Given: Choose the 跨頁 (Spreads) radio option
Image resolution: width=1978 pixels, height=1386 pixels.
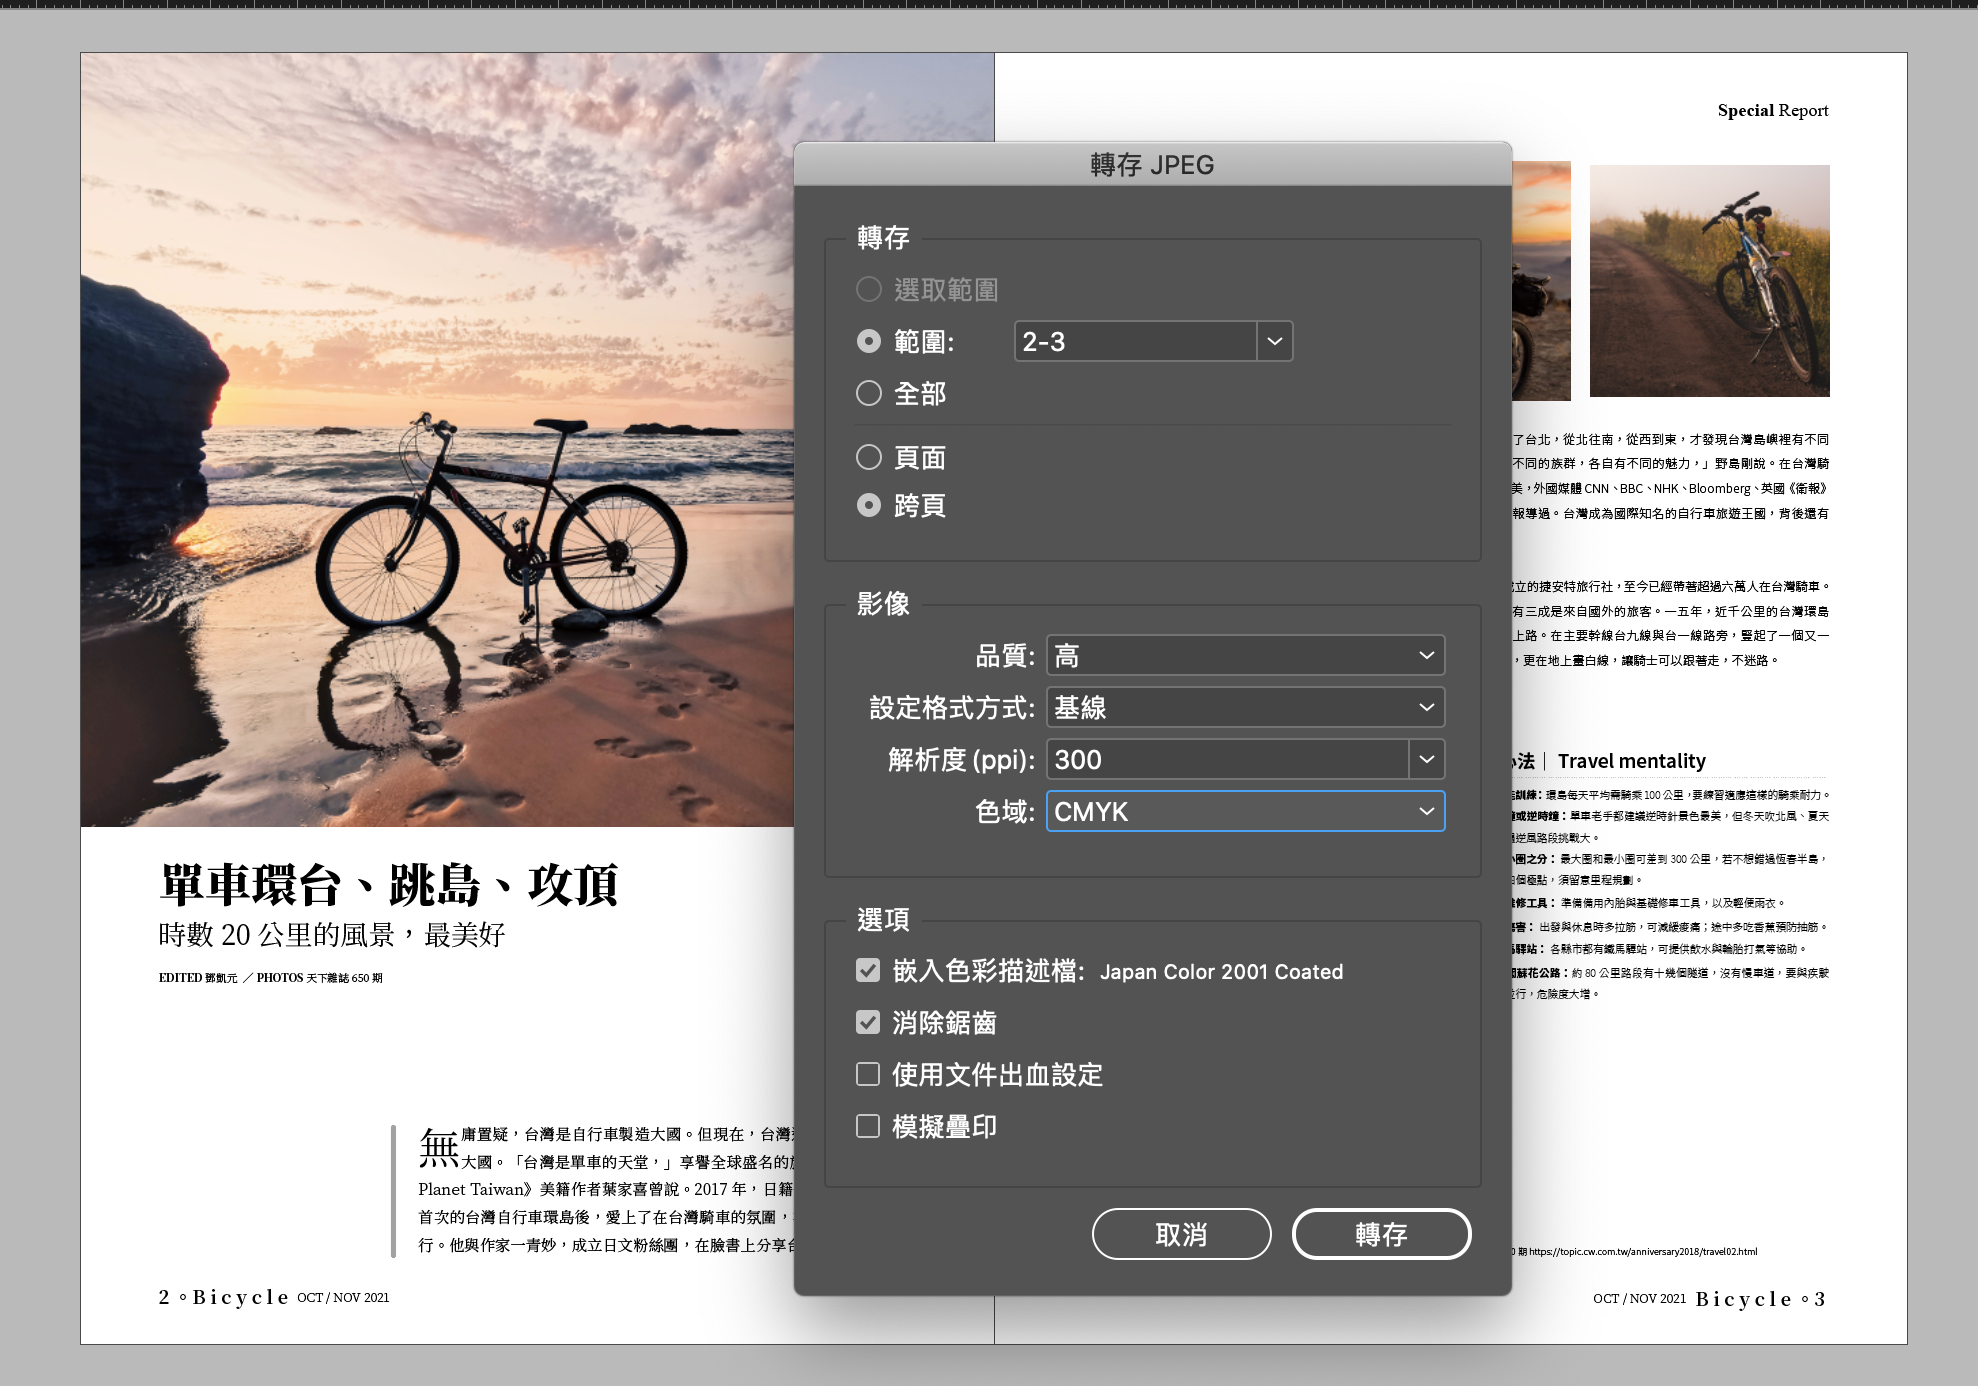Looking at the screenshot, I should click(x=869, y=506).
